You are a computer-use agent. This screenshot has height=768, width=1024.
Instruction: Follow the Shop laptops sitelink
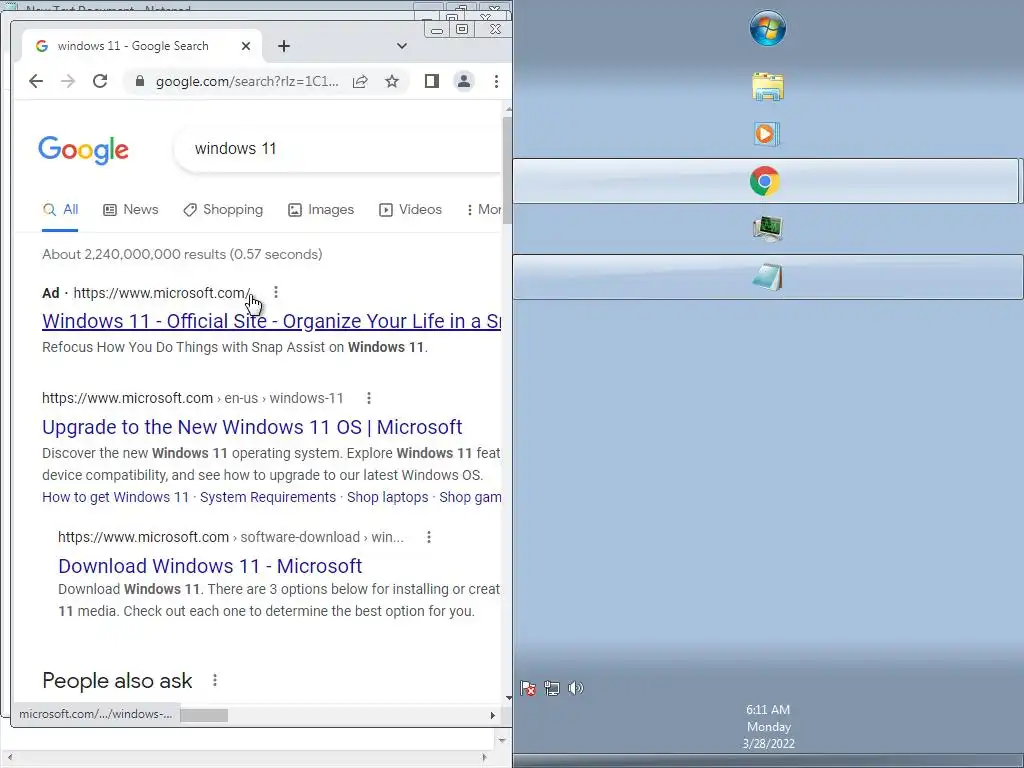(x=387, y=497)
